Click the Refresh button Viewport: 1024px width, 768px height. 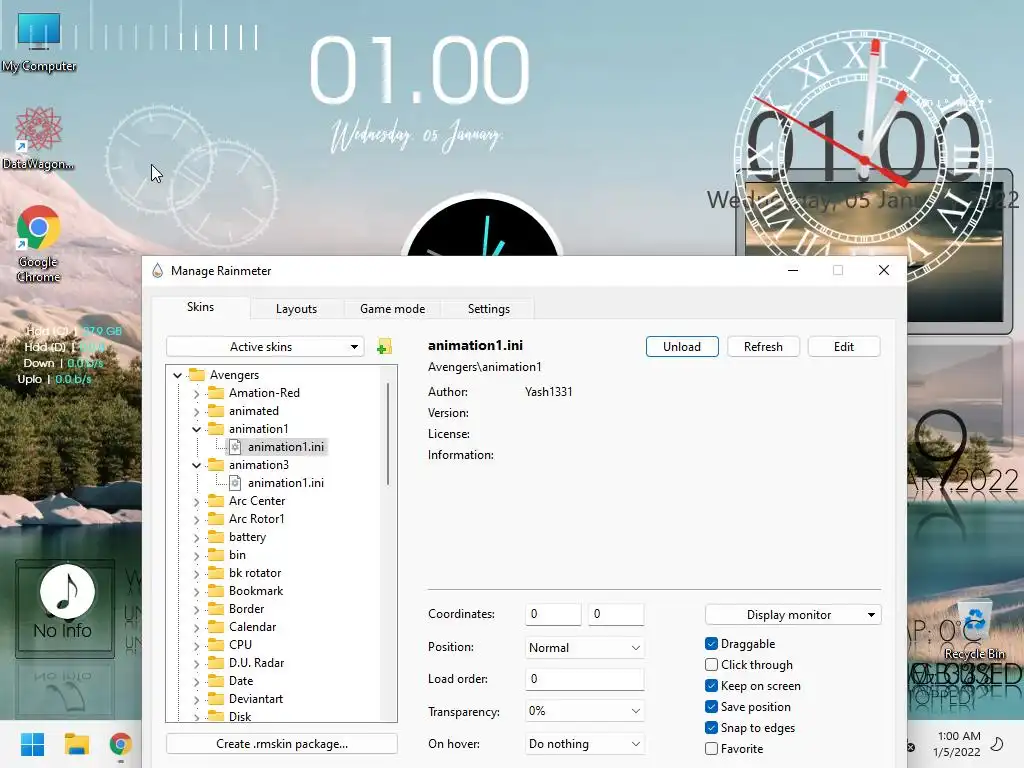[x=763, y=347]
